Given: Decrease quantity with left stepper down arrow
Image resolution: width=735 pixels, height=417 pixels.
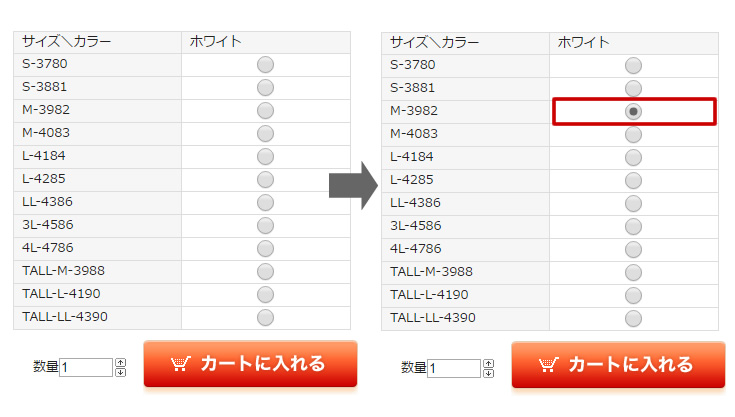Looking at the screenshot, I should pos(120,372).
